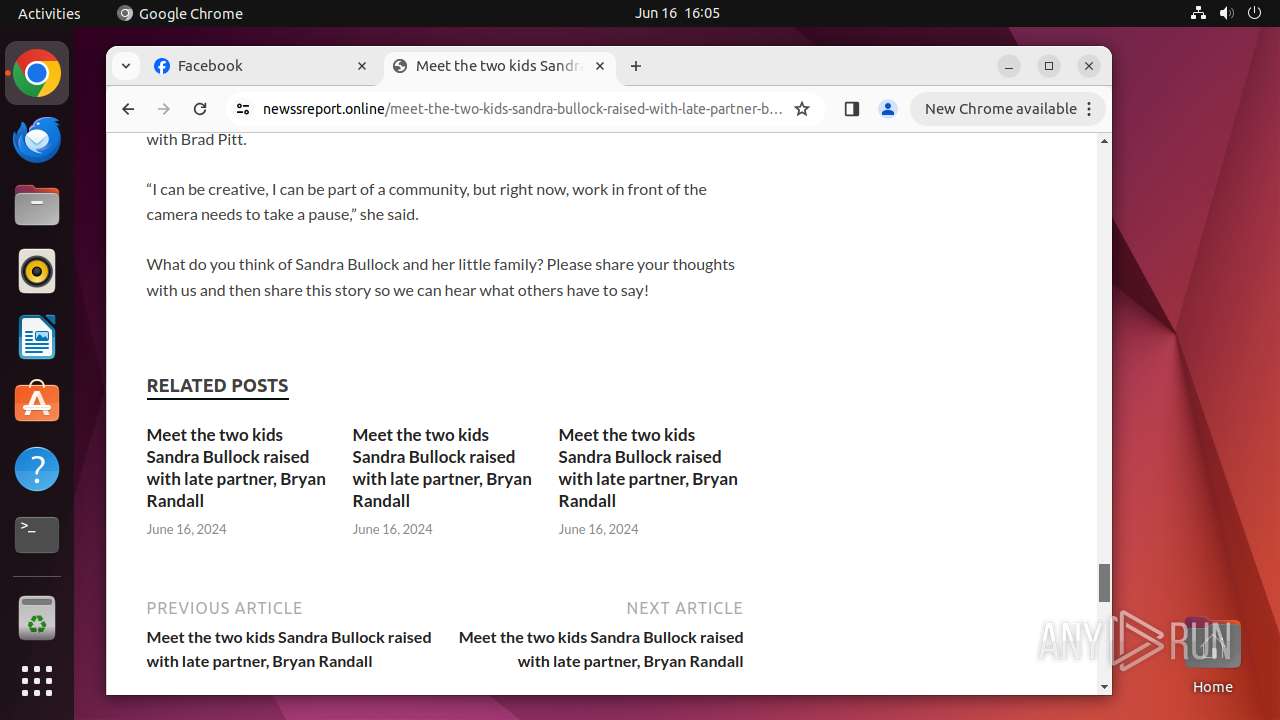1280x720 pixels.
Task: Open Ubuntu Software store icon
Action: pyautogui.click(x=37, y=402)
